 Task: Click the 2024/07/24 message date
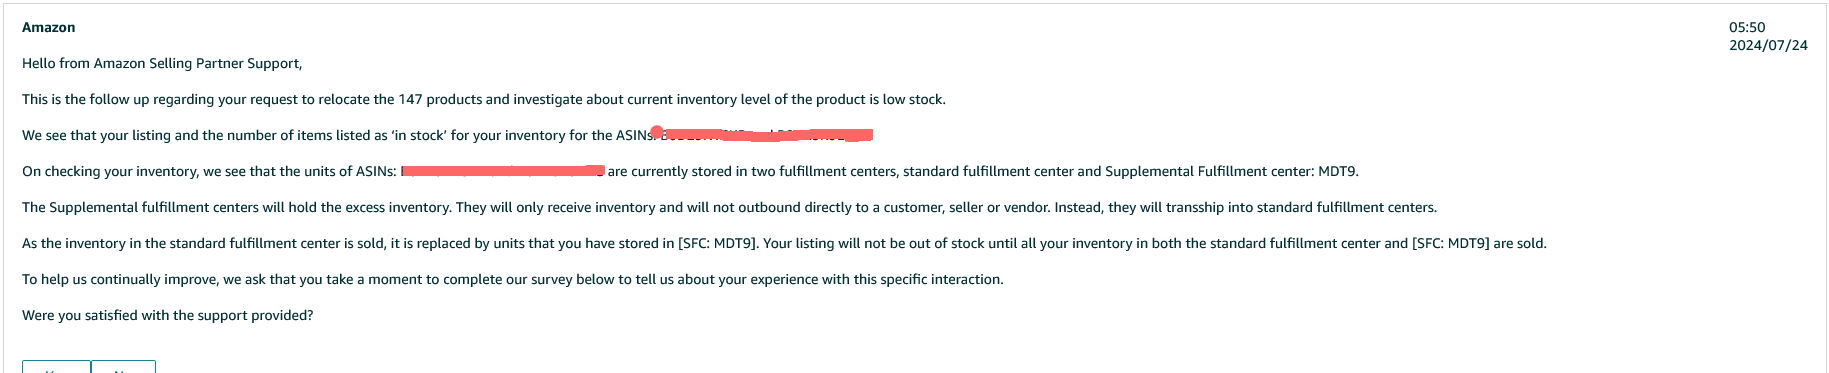coord(1768,45)
